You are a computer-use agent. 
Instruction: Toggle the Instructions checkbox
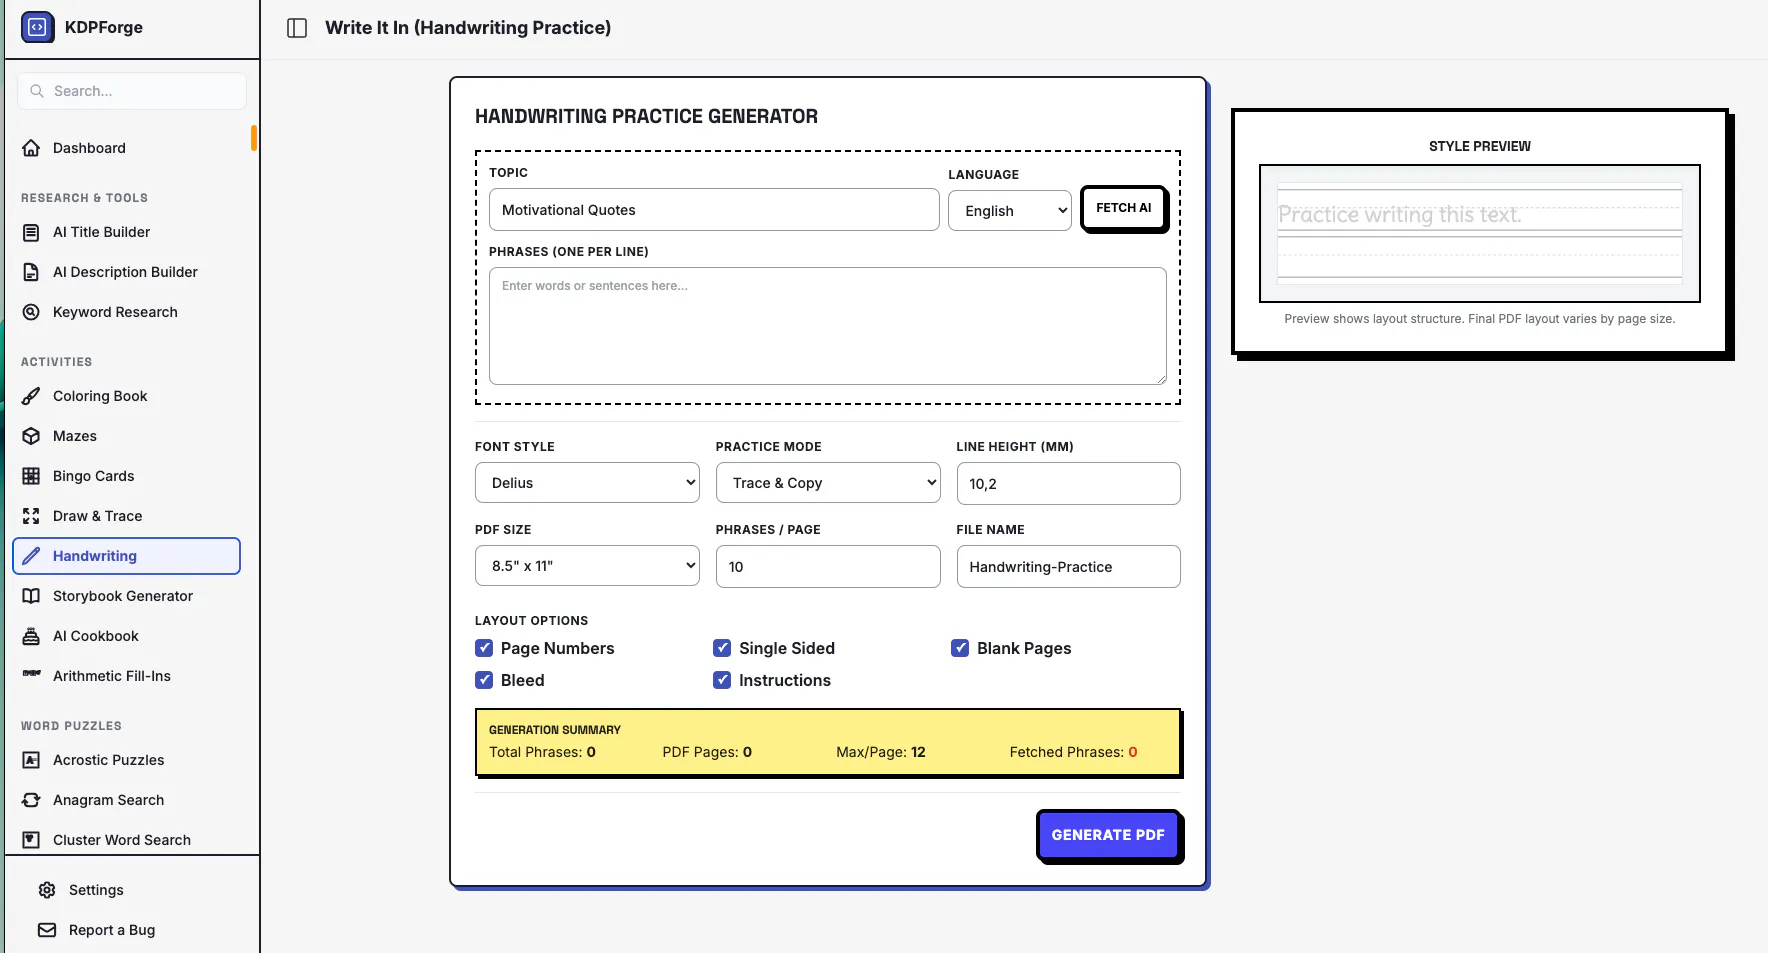pyautogui.click(x=722, y=680)
